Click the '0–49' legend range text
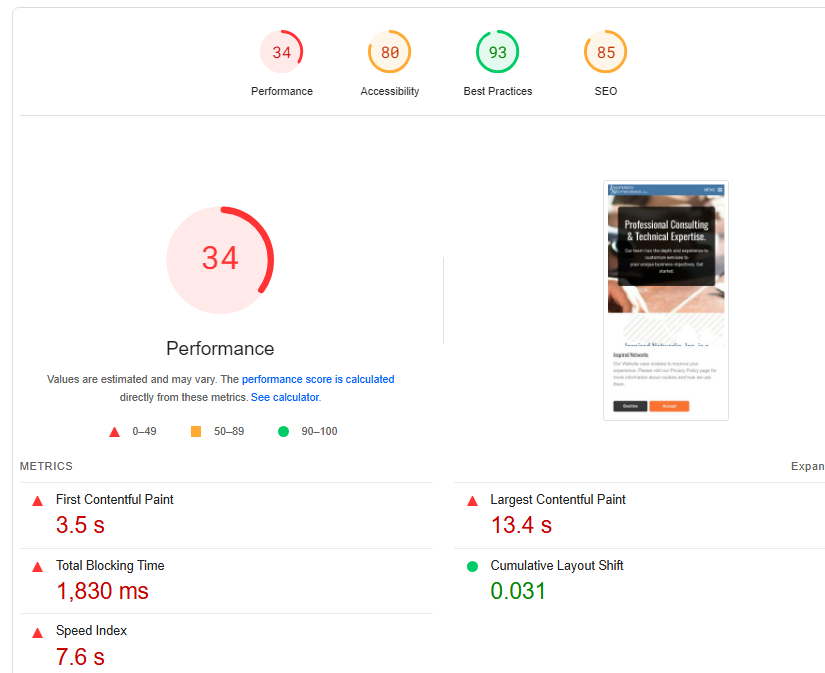Screen dimensions: 825x673 click(x=144, y=431)
